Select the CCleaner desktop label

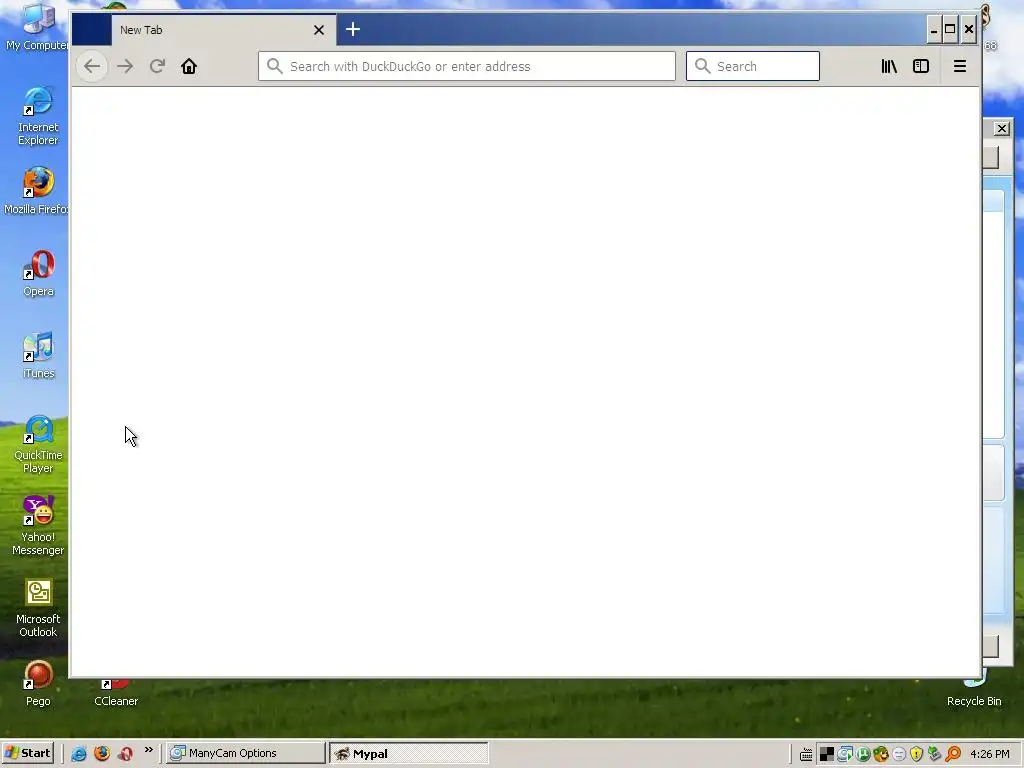pos(116,701)
